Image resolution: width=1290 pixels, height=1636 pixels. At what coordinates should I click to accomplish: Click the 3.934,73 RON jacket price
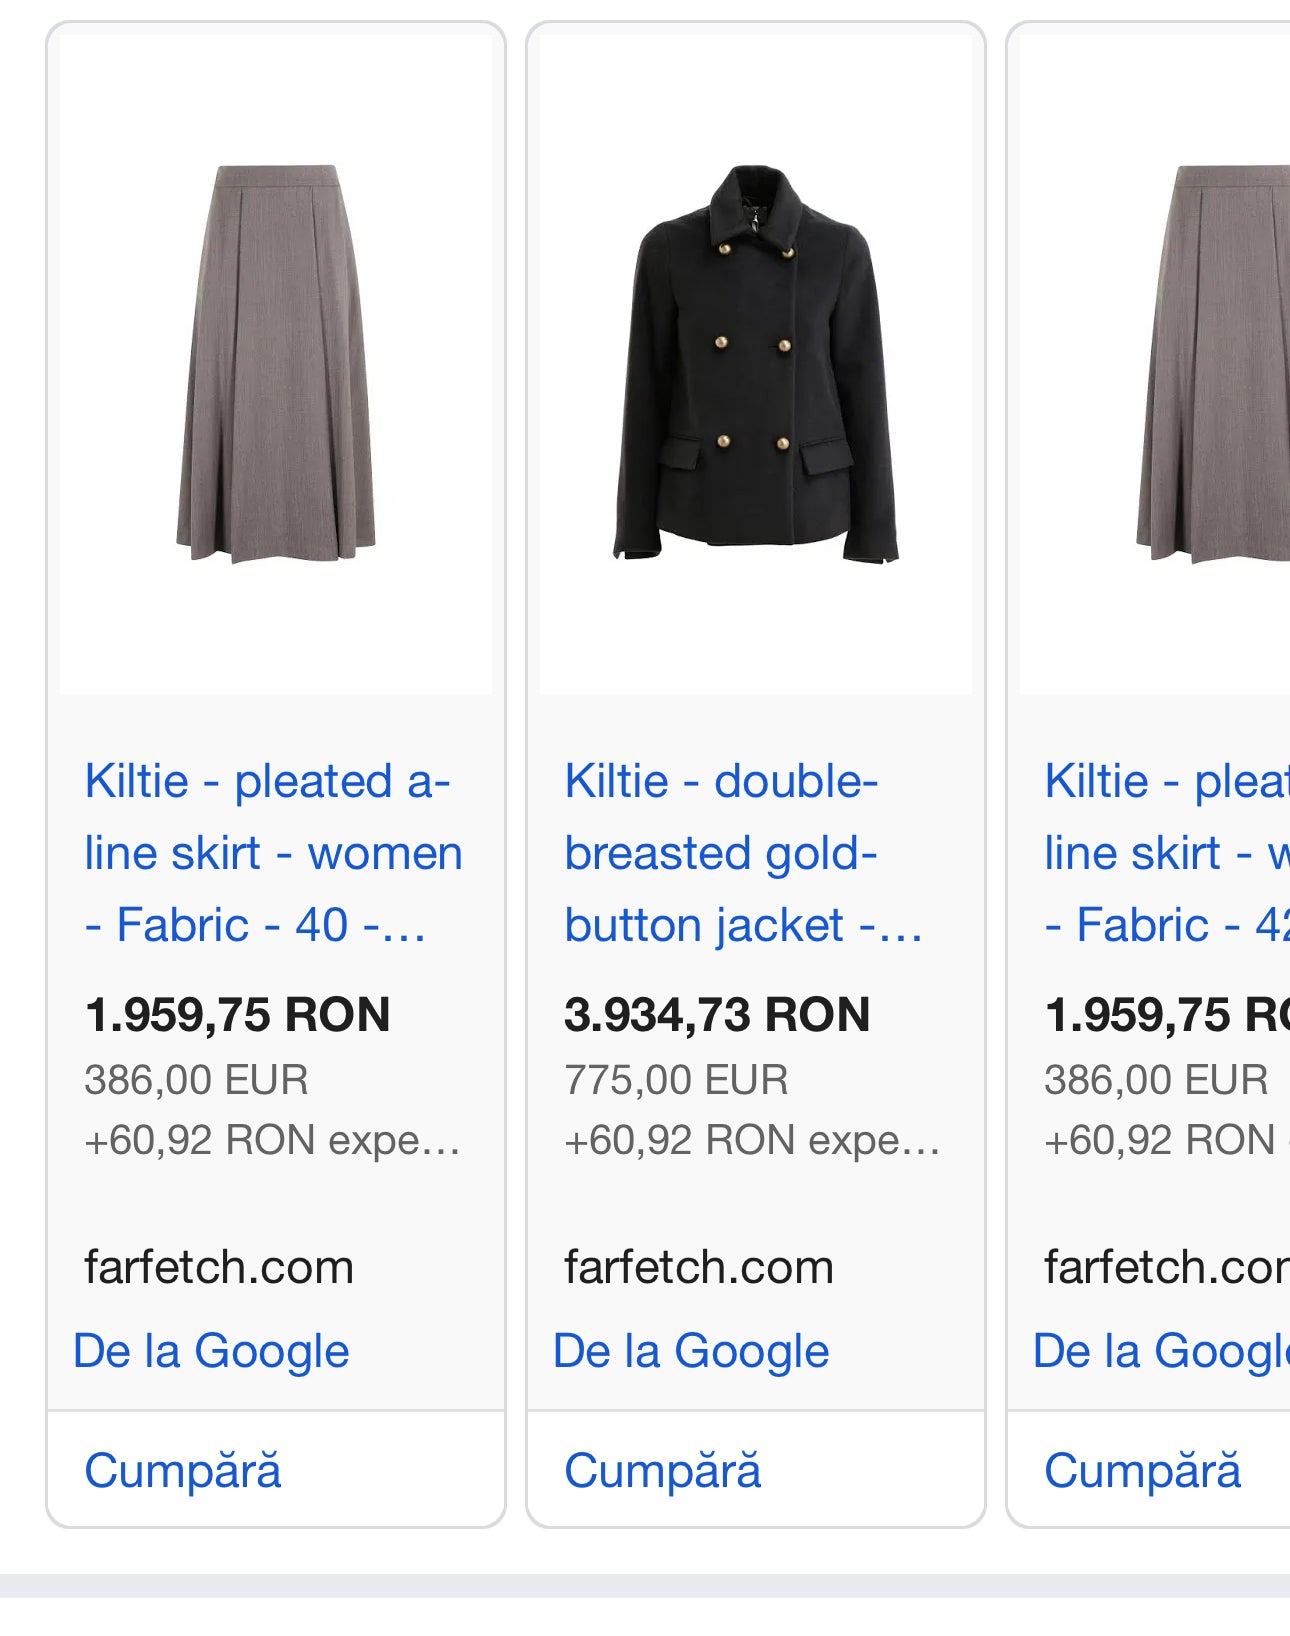coord(717,1015)
